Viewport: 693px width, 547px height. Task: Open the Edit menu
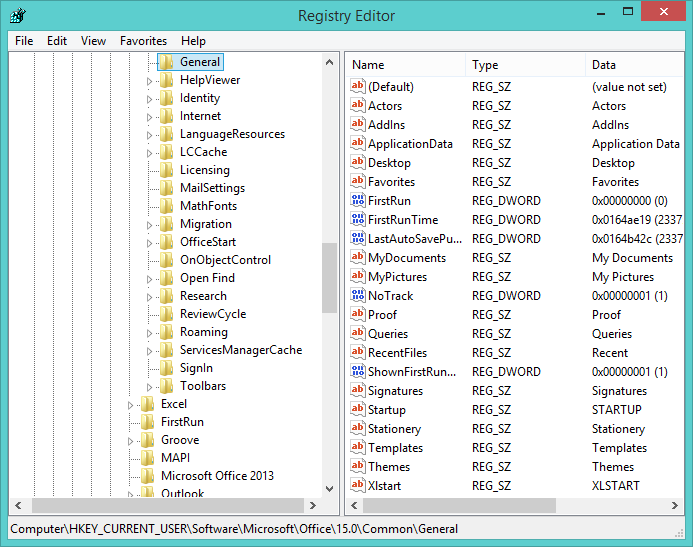point(57,41)
